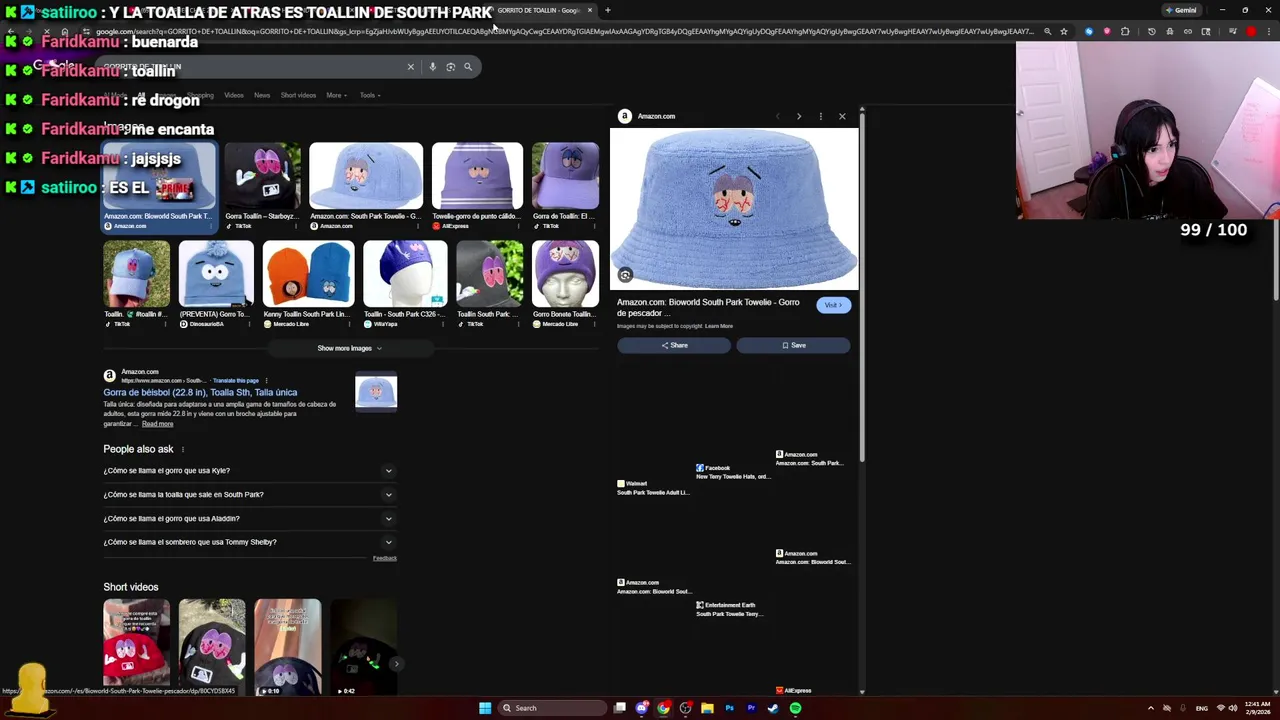The width and height of the screenshot is (1280, 720).
Task: Open Premiere Pro from the taskbar
Action: coord(751,708)
